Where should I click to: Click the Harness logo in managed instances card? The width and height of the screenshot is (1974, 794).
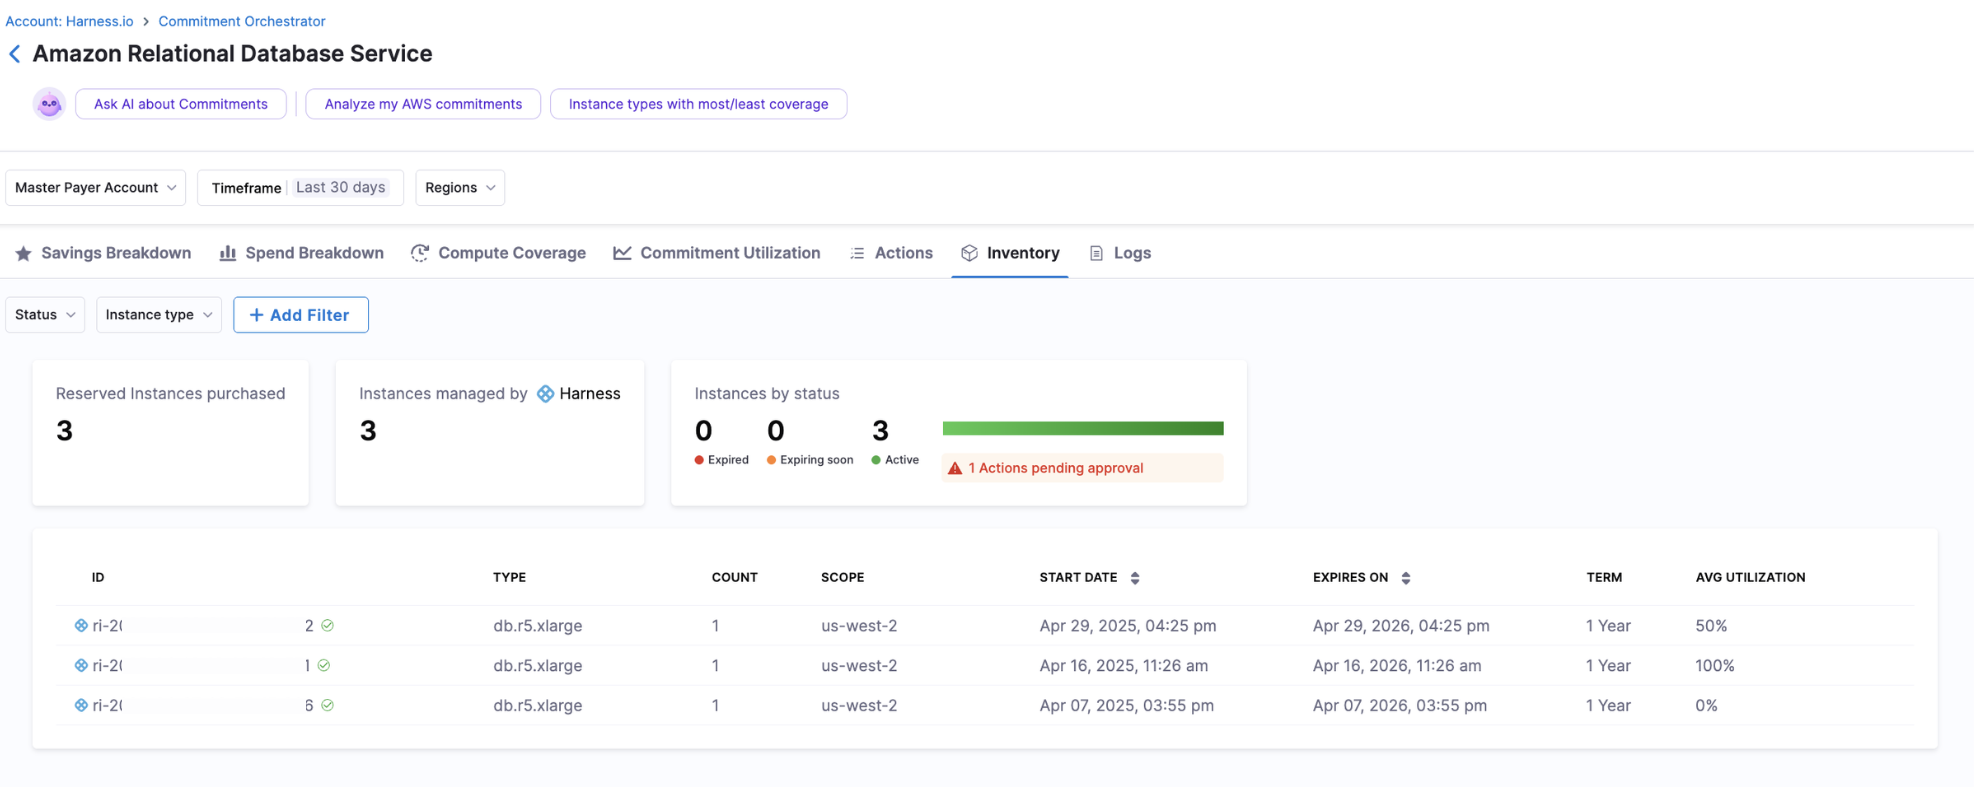point(545,394)
